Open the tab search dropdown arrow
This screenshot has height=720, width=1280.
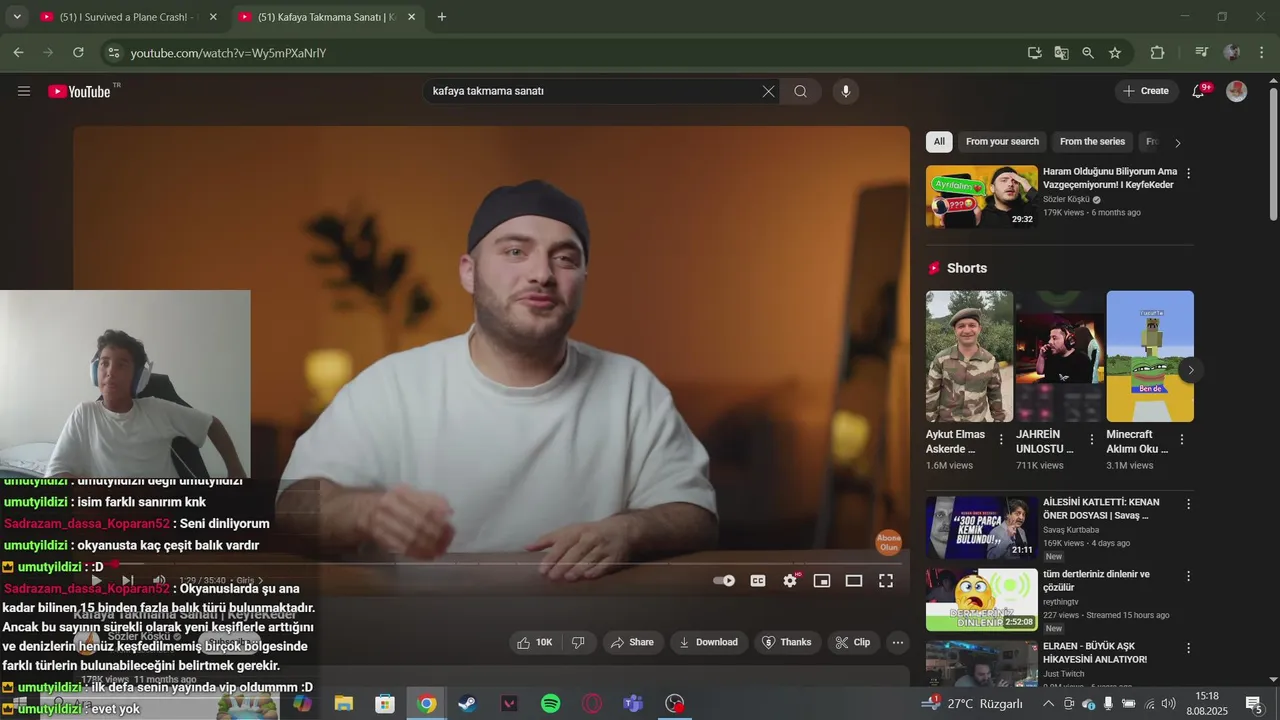17,17
